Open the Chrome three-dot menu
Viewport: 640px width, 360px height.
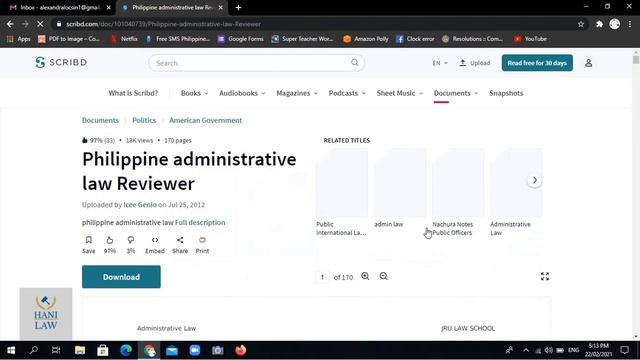tap(630, 24)
